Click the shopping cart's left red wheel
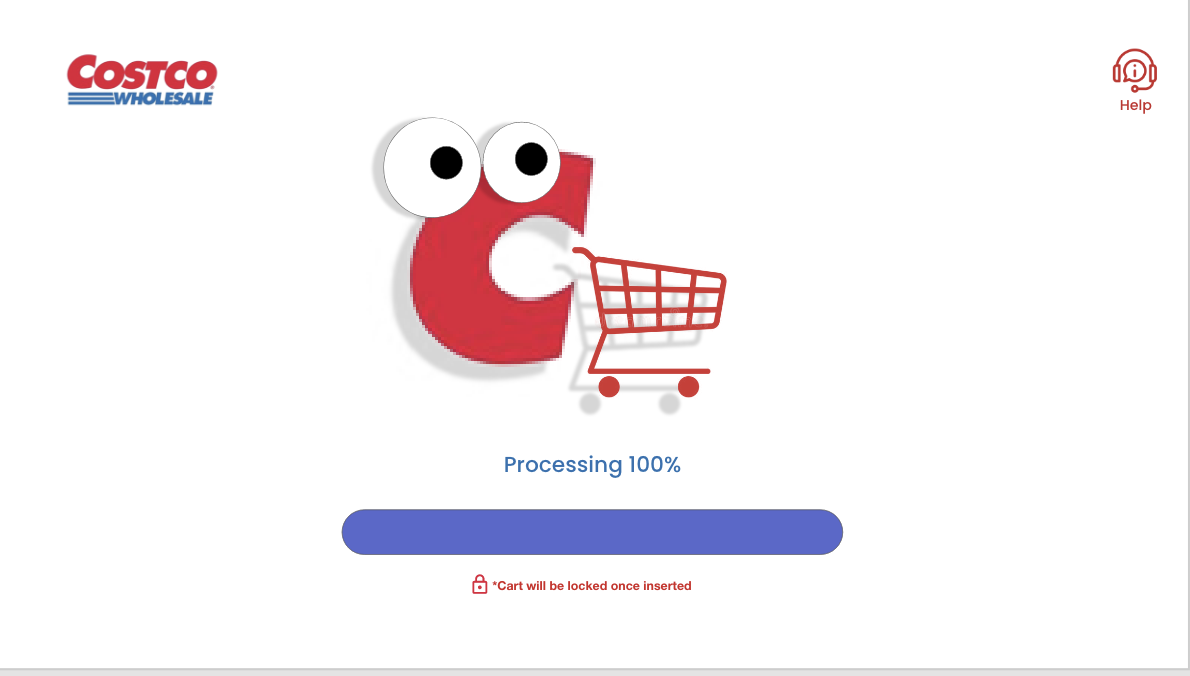The height and width of the screenshot is (676, 1190). click(609, 387)
